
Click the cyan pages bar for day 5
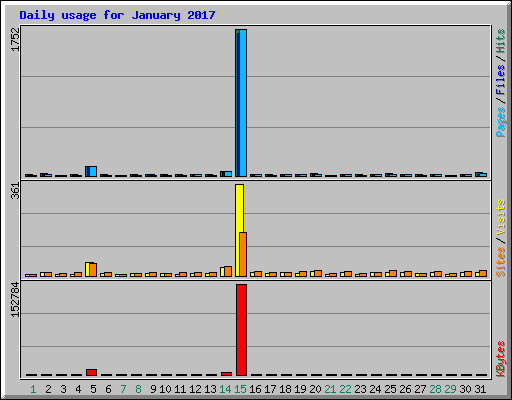click(x=93, y=171)
